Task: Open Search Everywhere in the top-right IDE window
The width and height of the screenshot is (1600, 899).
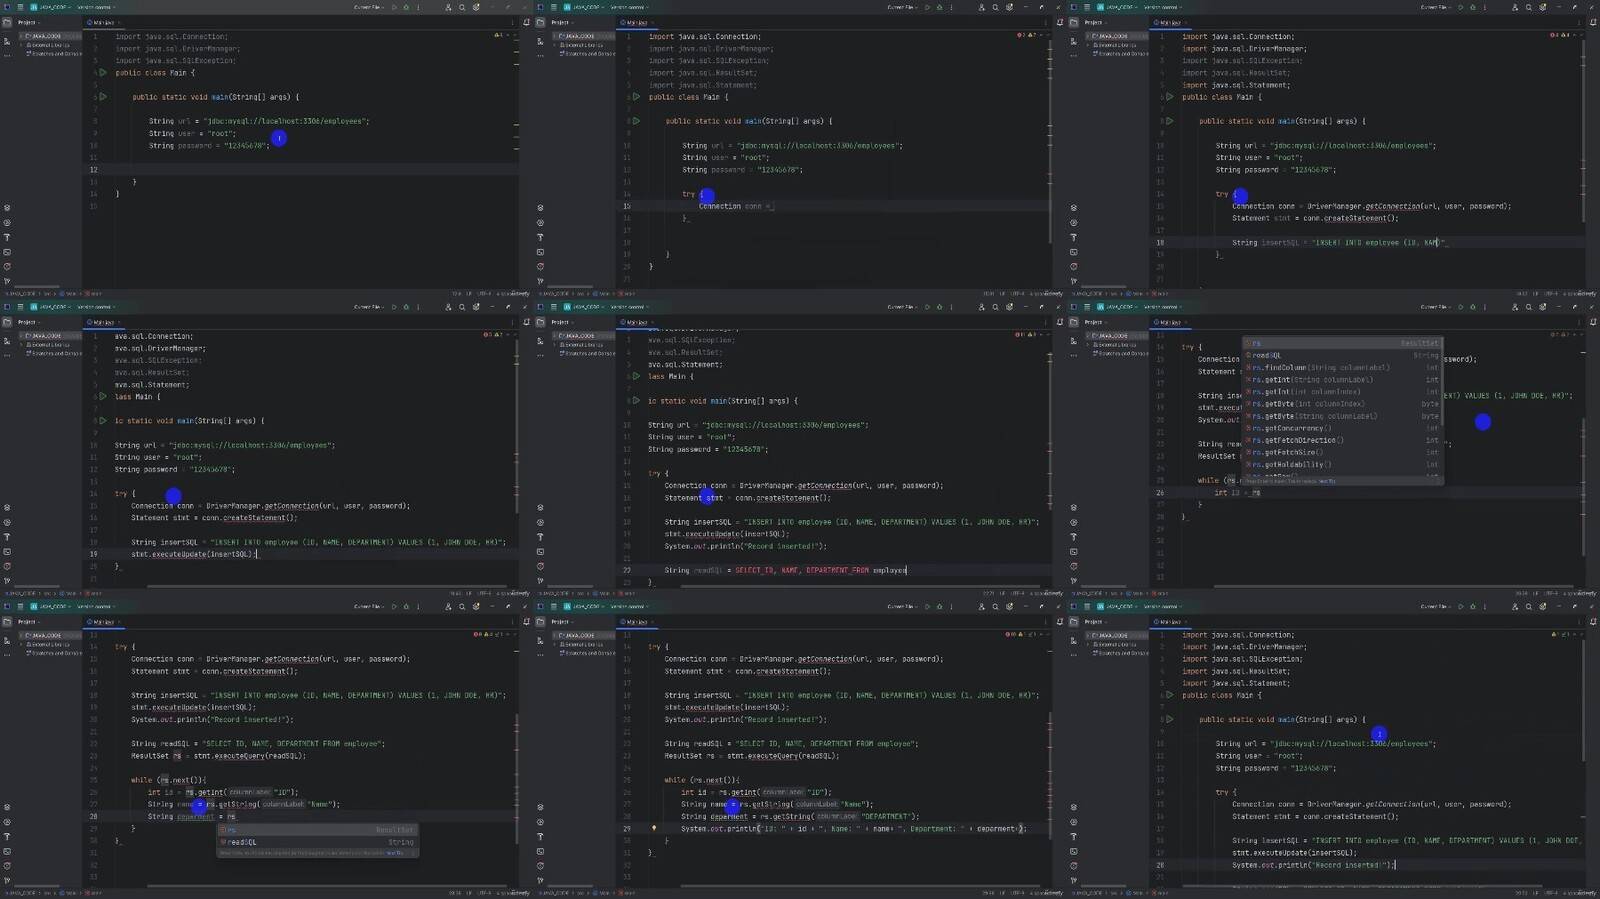Action: tap(1528, 7)
